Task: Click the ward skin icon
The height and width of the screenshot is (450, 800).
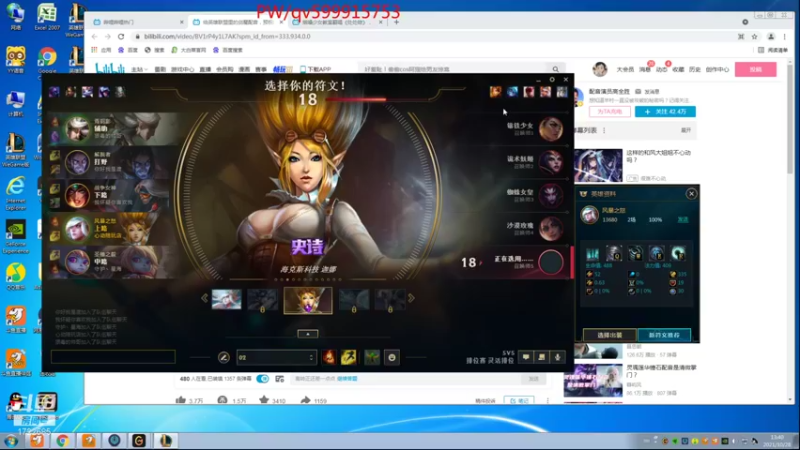Action: coord(372,357)
